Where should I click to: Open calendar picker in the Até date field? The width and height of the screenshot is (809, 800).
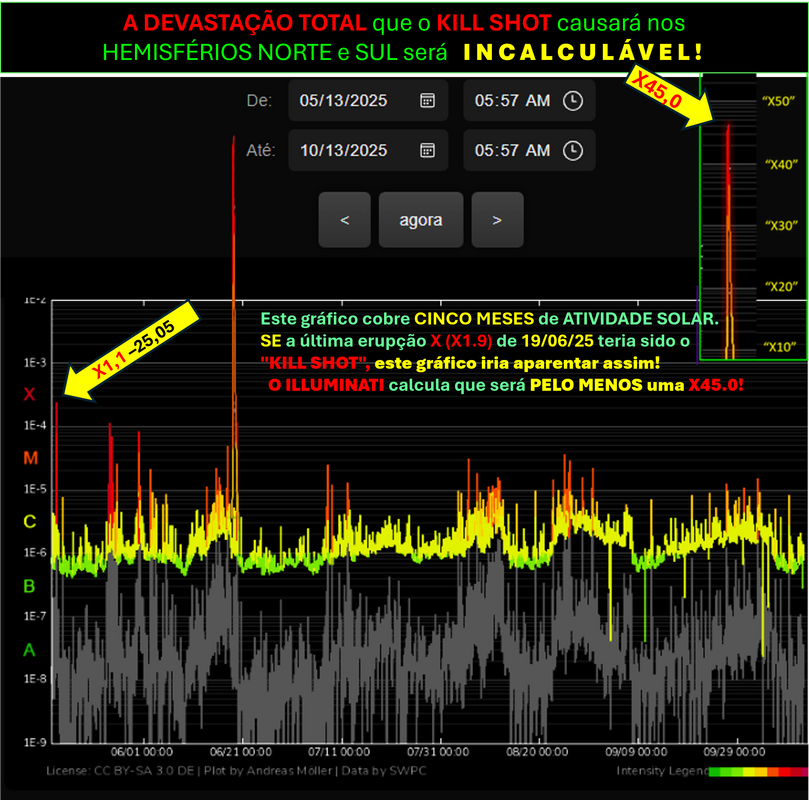[x=427, y=150]
